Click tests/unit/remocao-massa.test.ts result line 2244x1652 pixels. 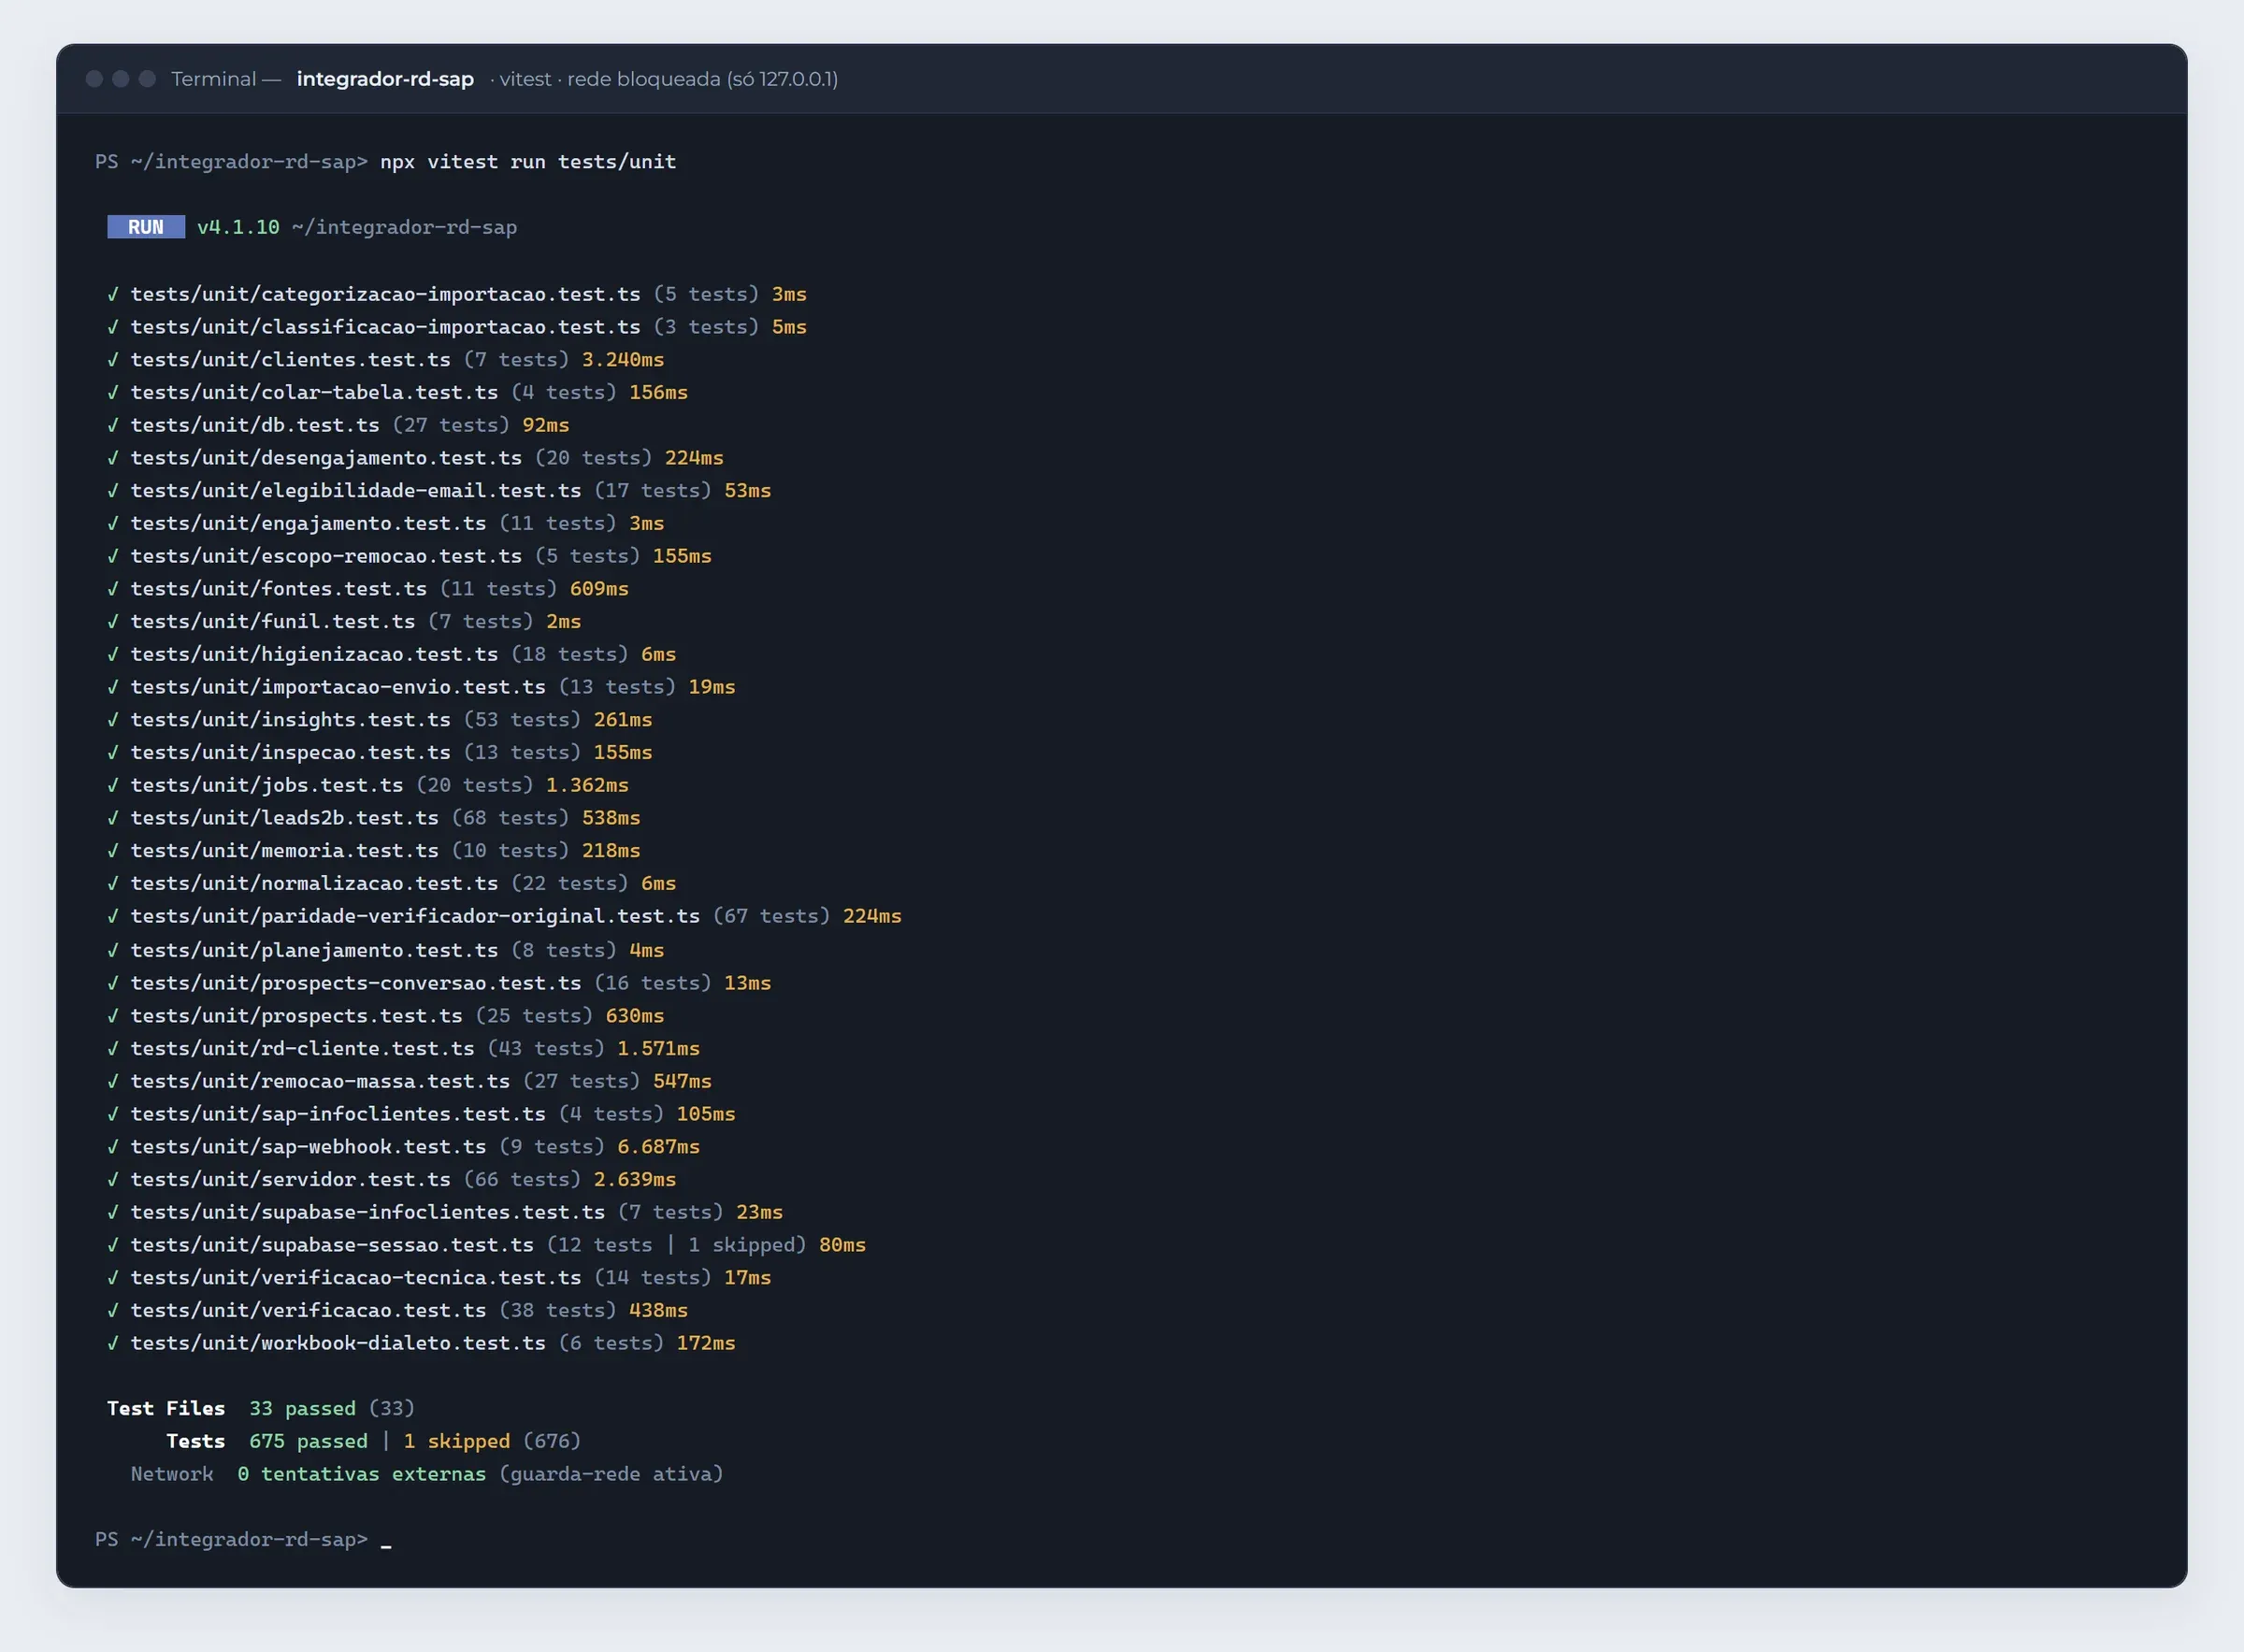click(409, 1081)
